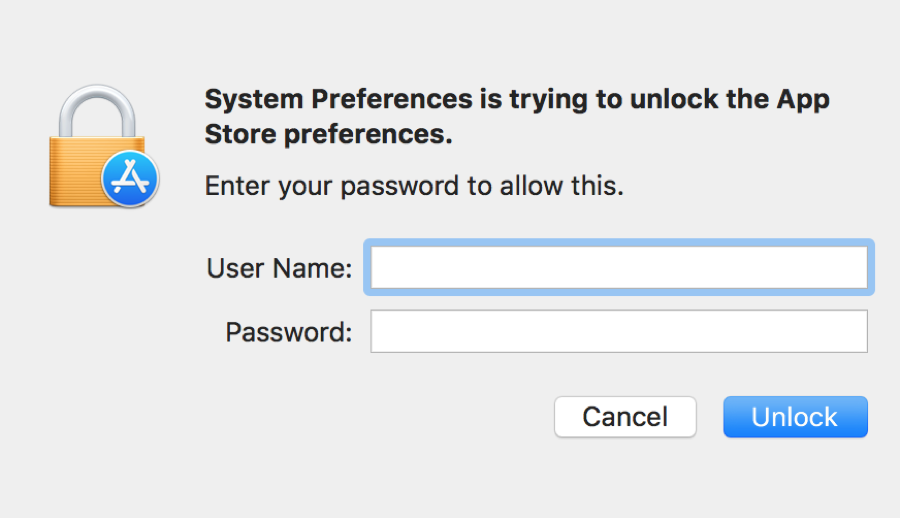Click the "User Name:" label
Image resolution: width=900 pixels, height=518 pixels.
click(x=279, y=268)
